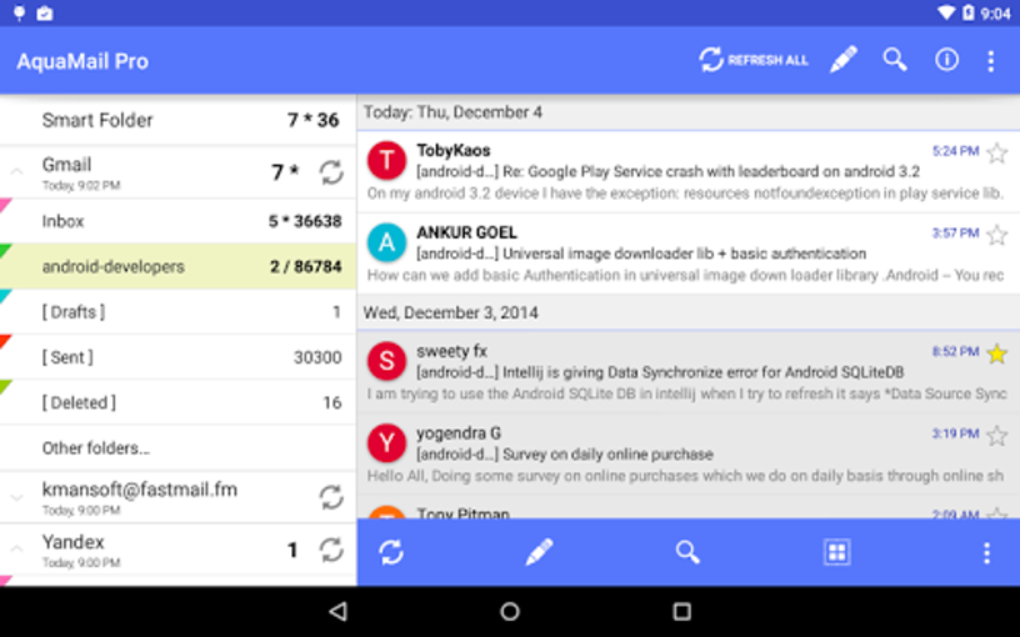Sync the Gmail account using its refresh icon

[332, 170]
